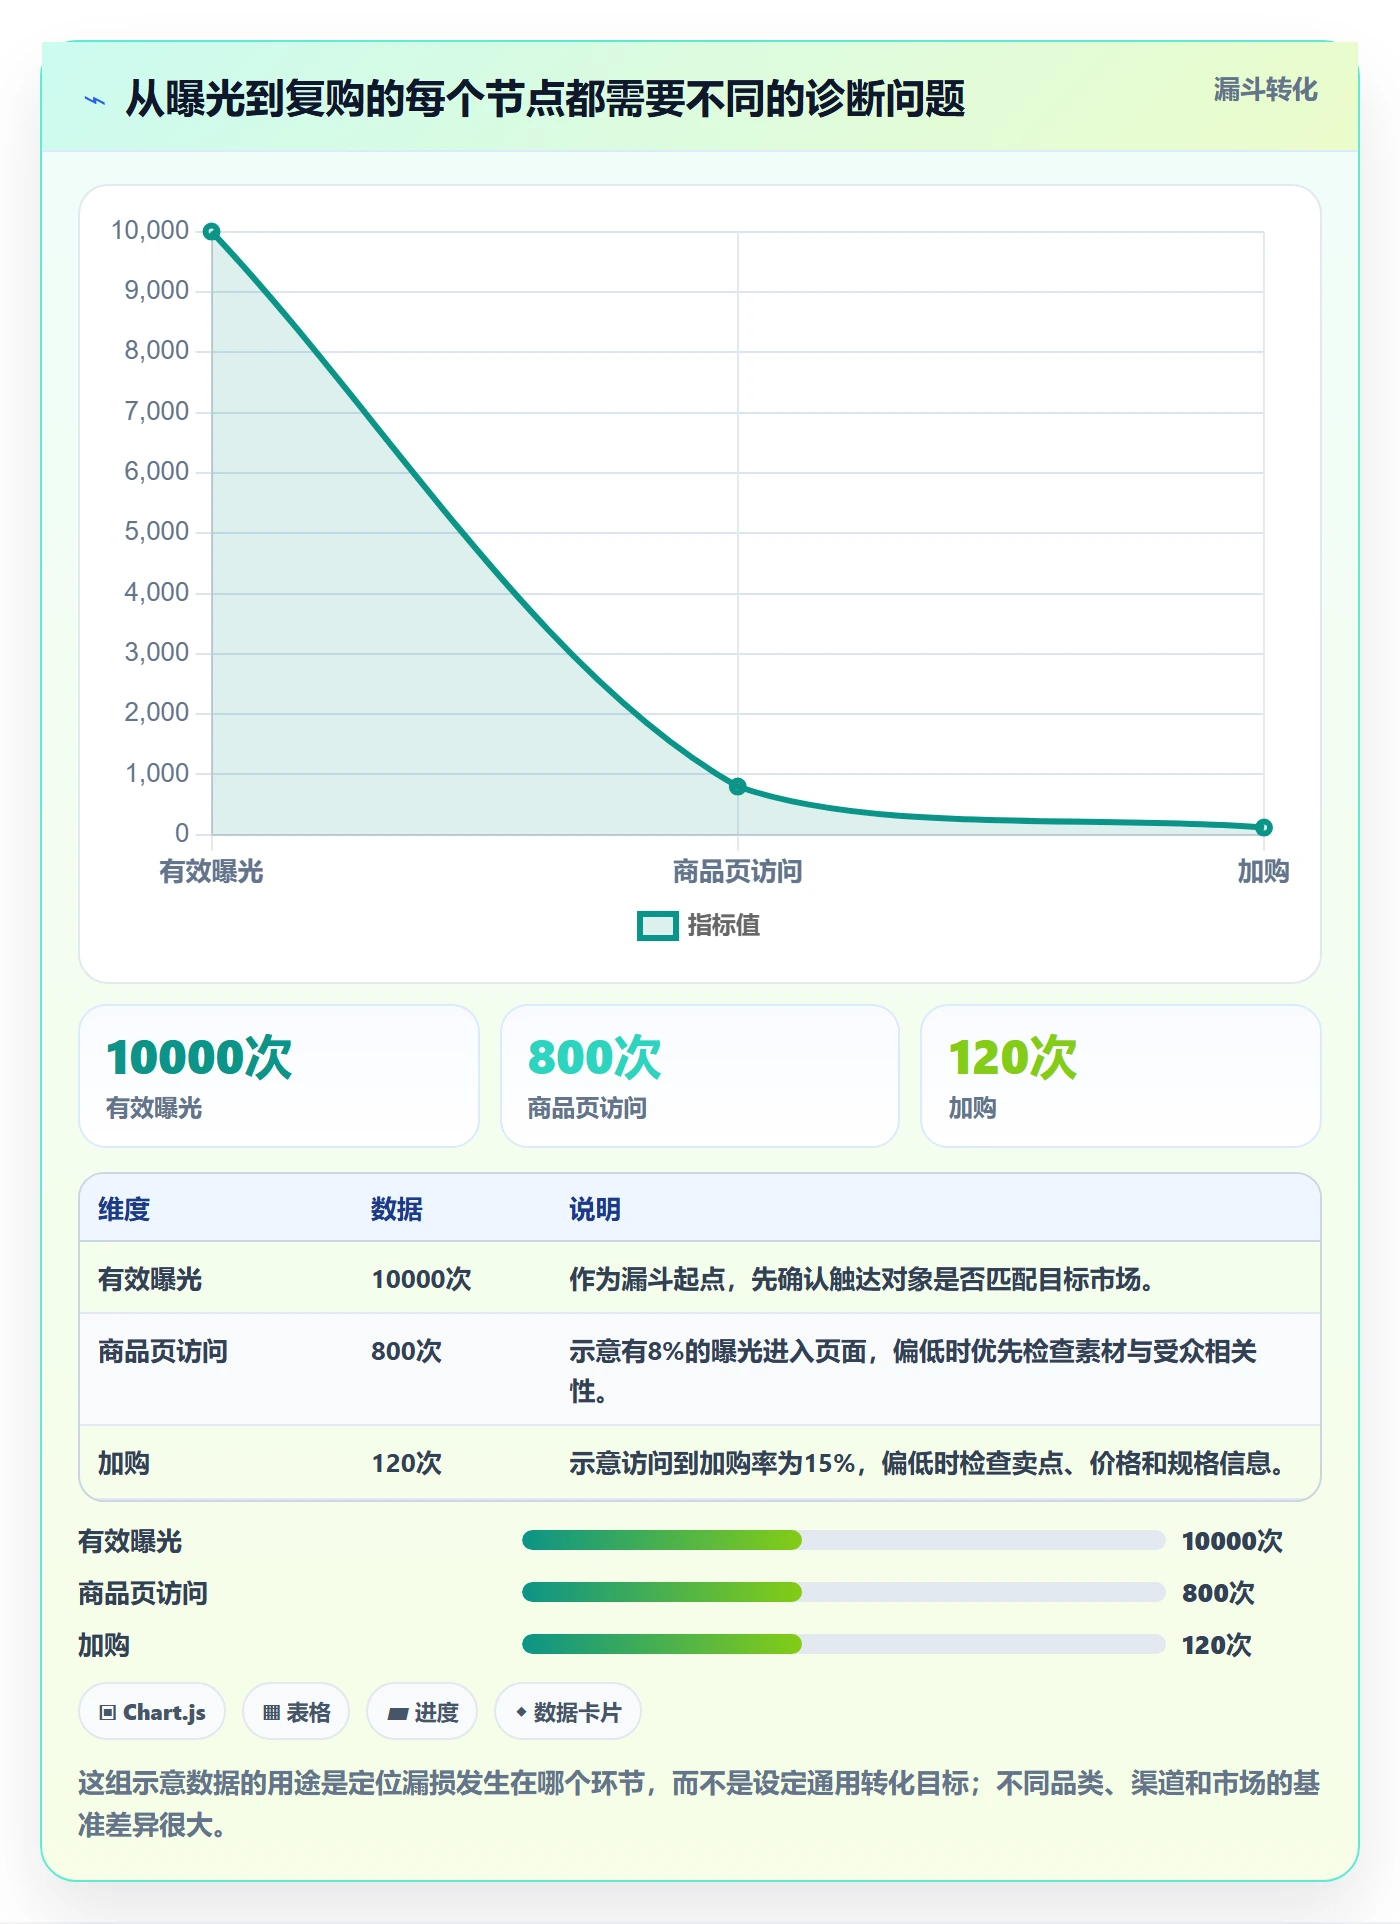
Task: Click the 商品页访问 data point on the chart
Action: click(738, 787)
